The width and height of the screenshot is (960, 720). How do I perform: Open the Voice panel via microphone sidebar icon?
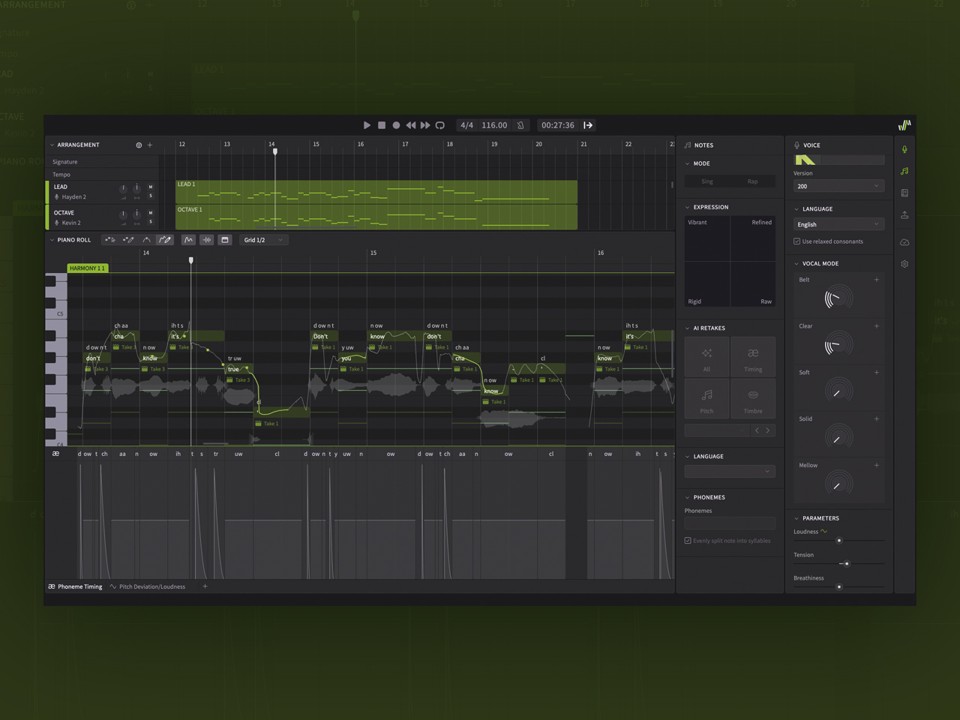point(904,148)
